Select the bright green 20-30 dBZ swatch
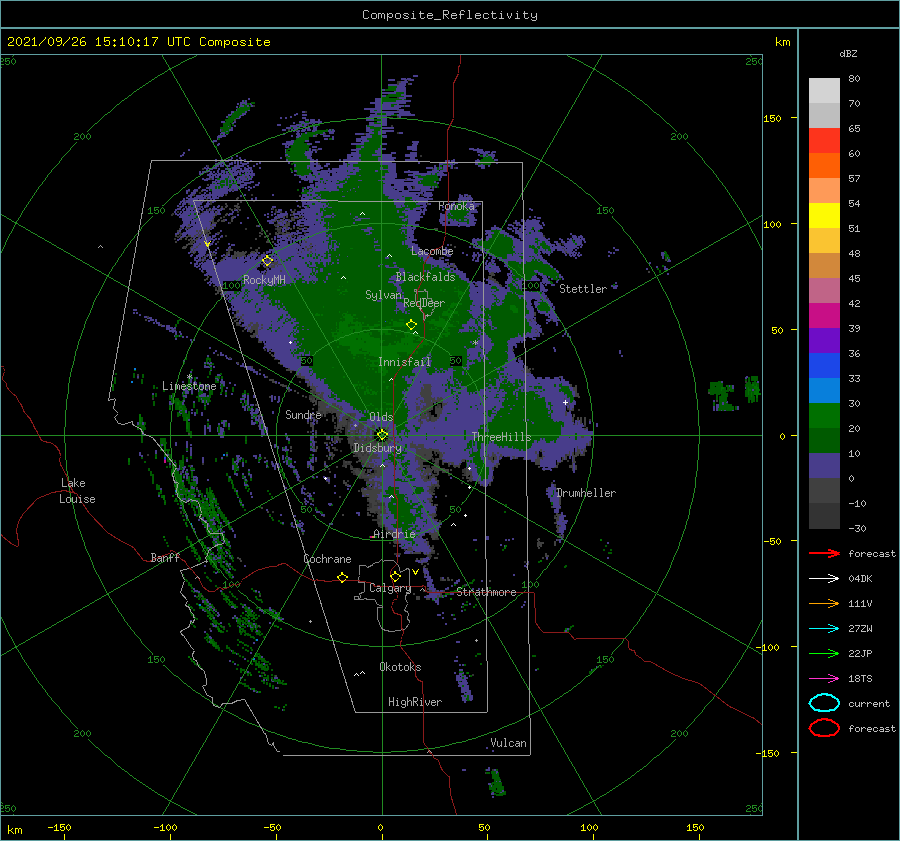 [824, 416]
